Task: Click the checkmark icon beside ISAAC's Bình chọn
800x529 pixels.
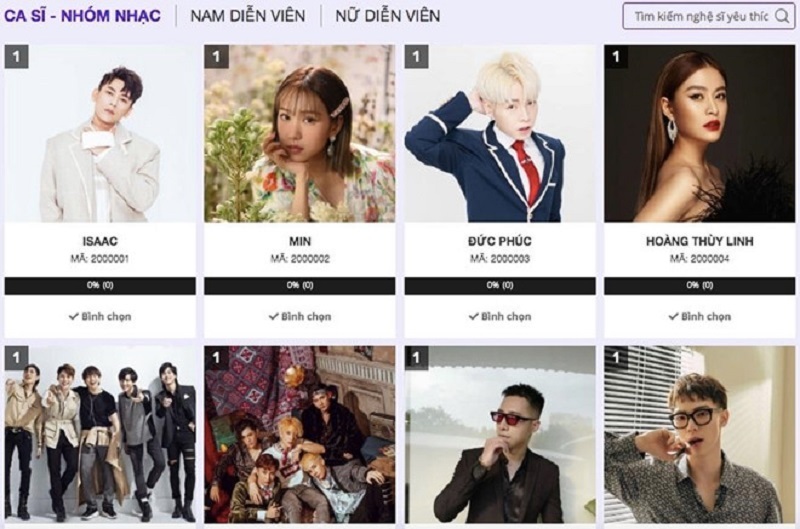Action: (x=74, y=316)
